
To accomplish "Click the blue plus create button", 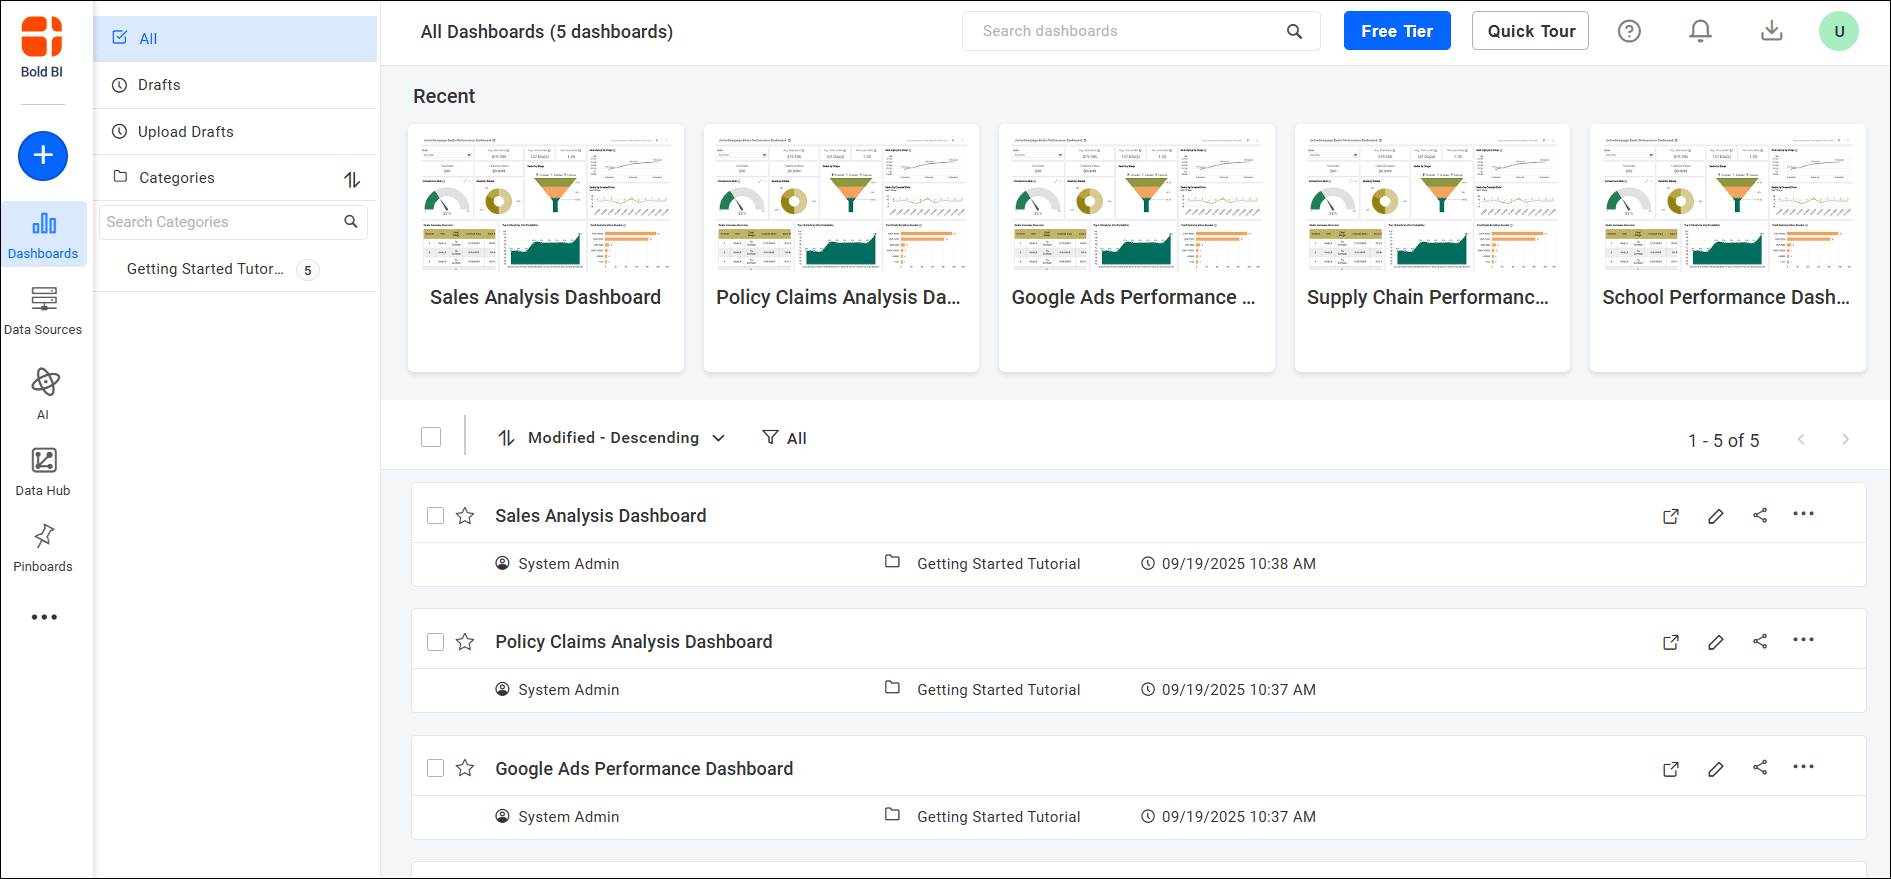I will coord(43,156).
